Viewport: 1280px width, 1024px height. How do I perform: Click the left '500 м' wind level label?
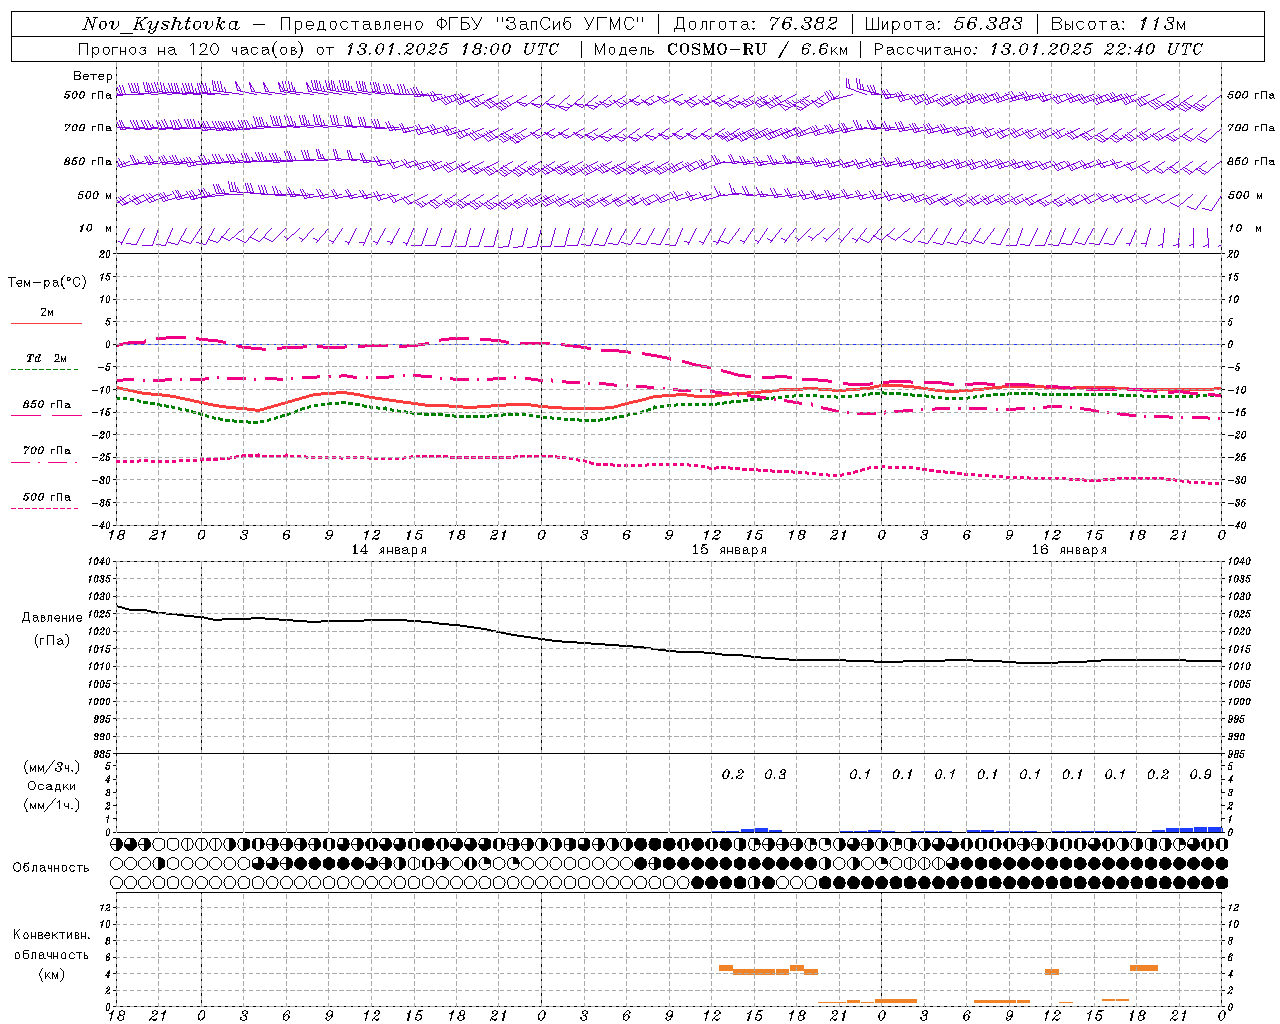(95, 196)
